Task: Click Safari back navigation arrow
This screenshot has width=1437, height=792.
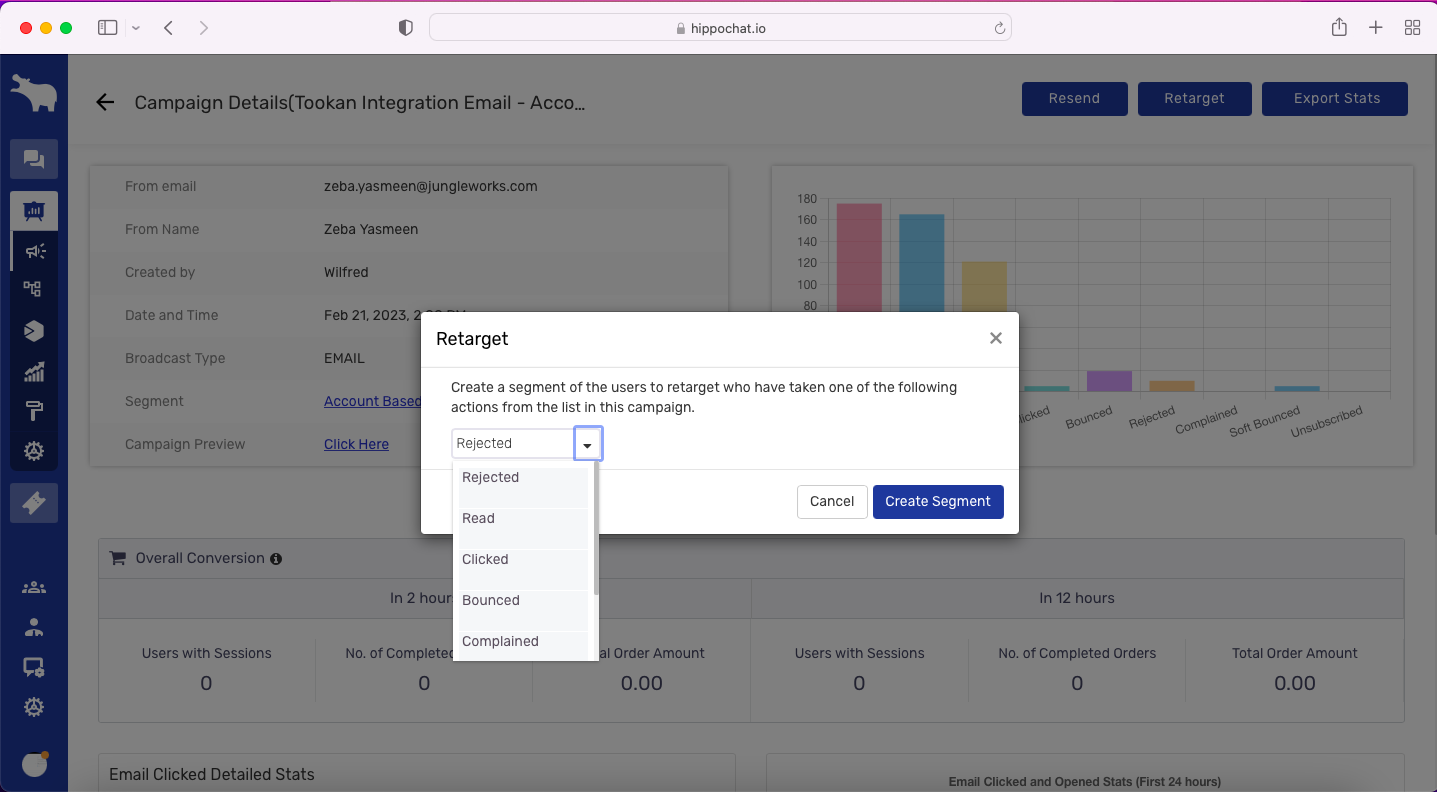Action: [169, 28]
